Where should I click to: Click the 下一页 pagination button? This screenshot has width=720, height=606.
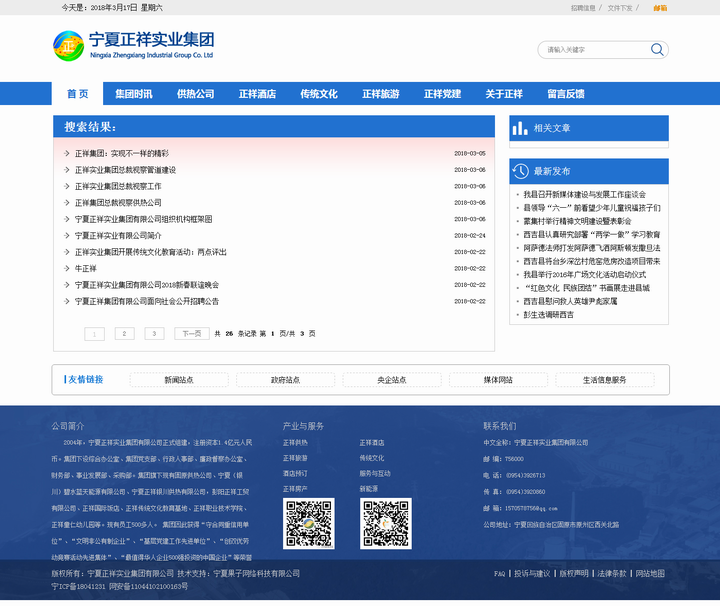pyautogui.click(x=192, y=334)
